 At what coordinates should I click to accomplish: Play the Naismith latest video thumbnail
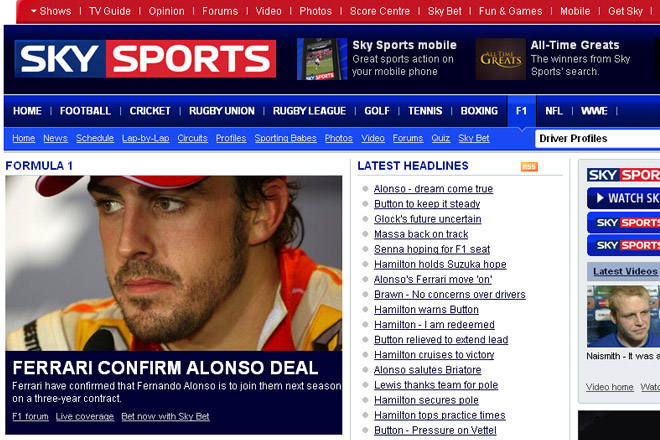[620, 316]
